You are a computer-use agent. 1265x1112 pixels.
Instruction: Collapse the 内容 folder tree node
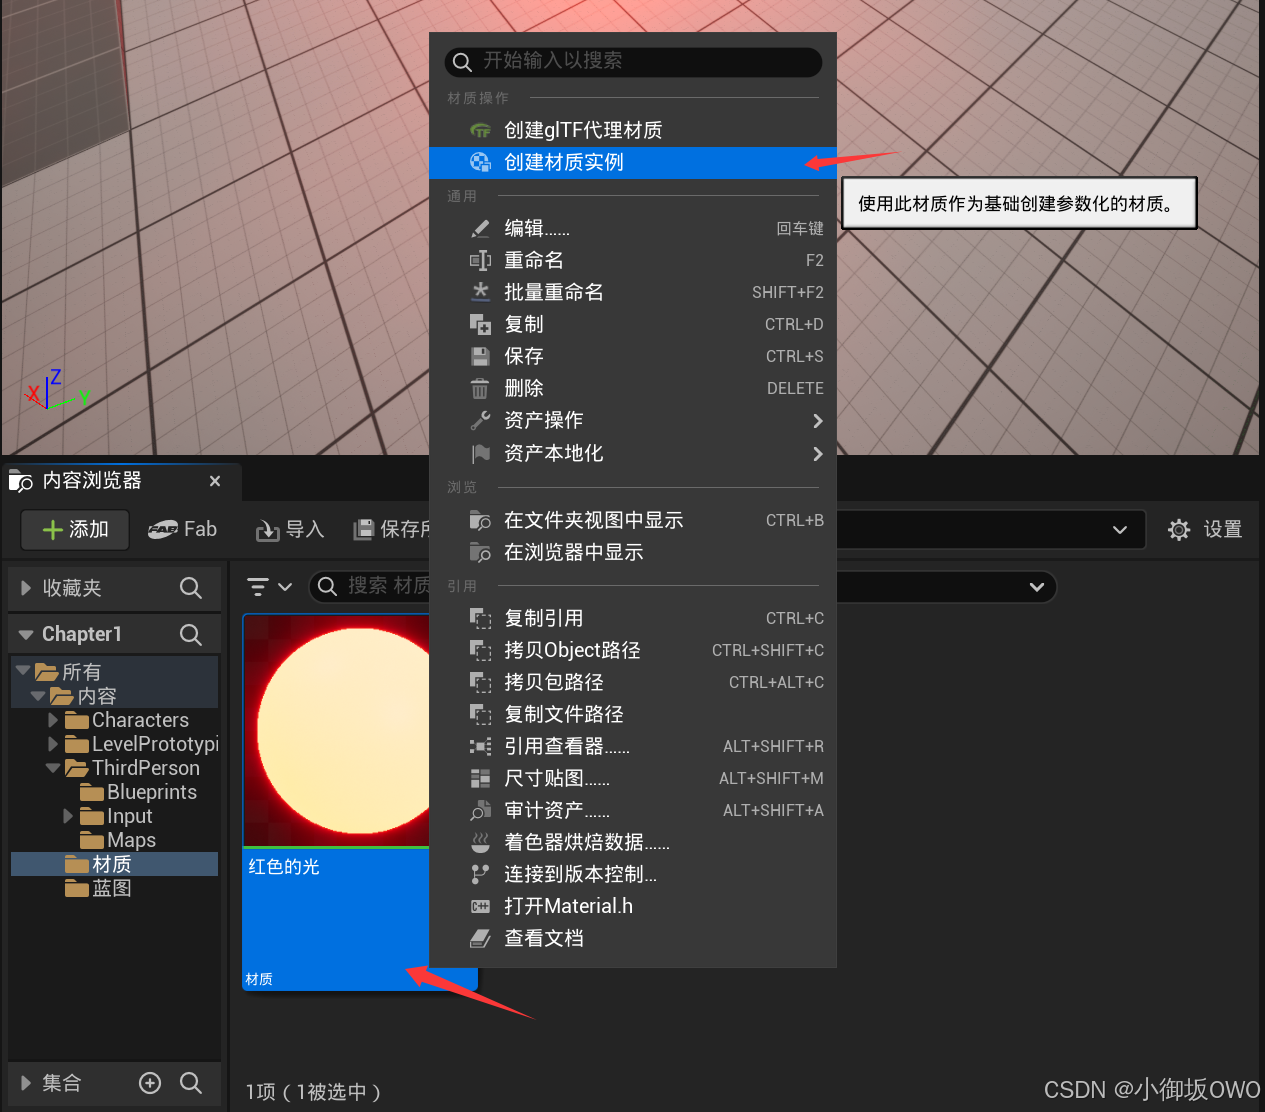coord(38,695)
